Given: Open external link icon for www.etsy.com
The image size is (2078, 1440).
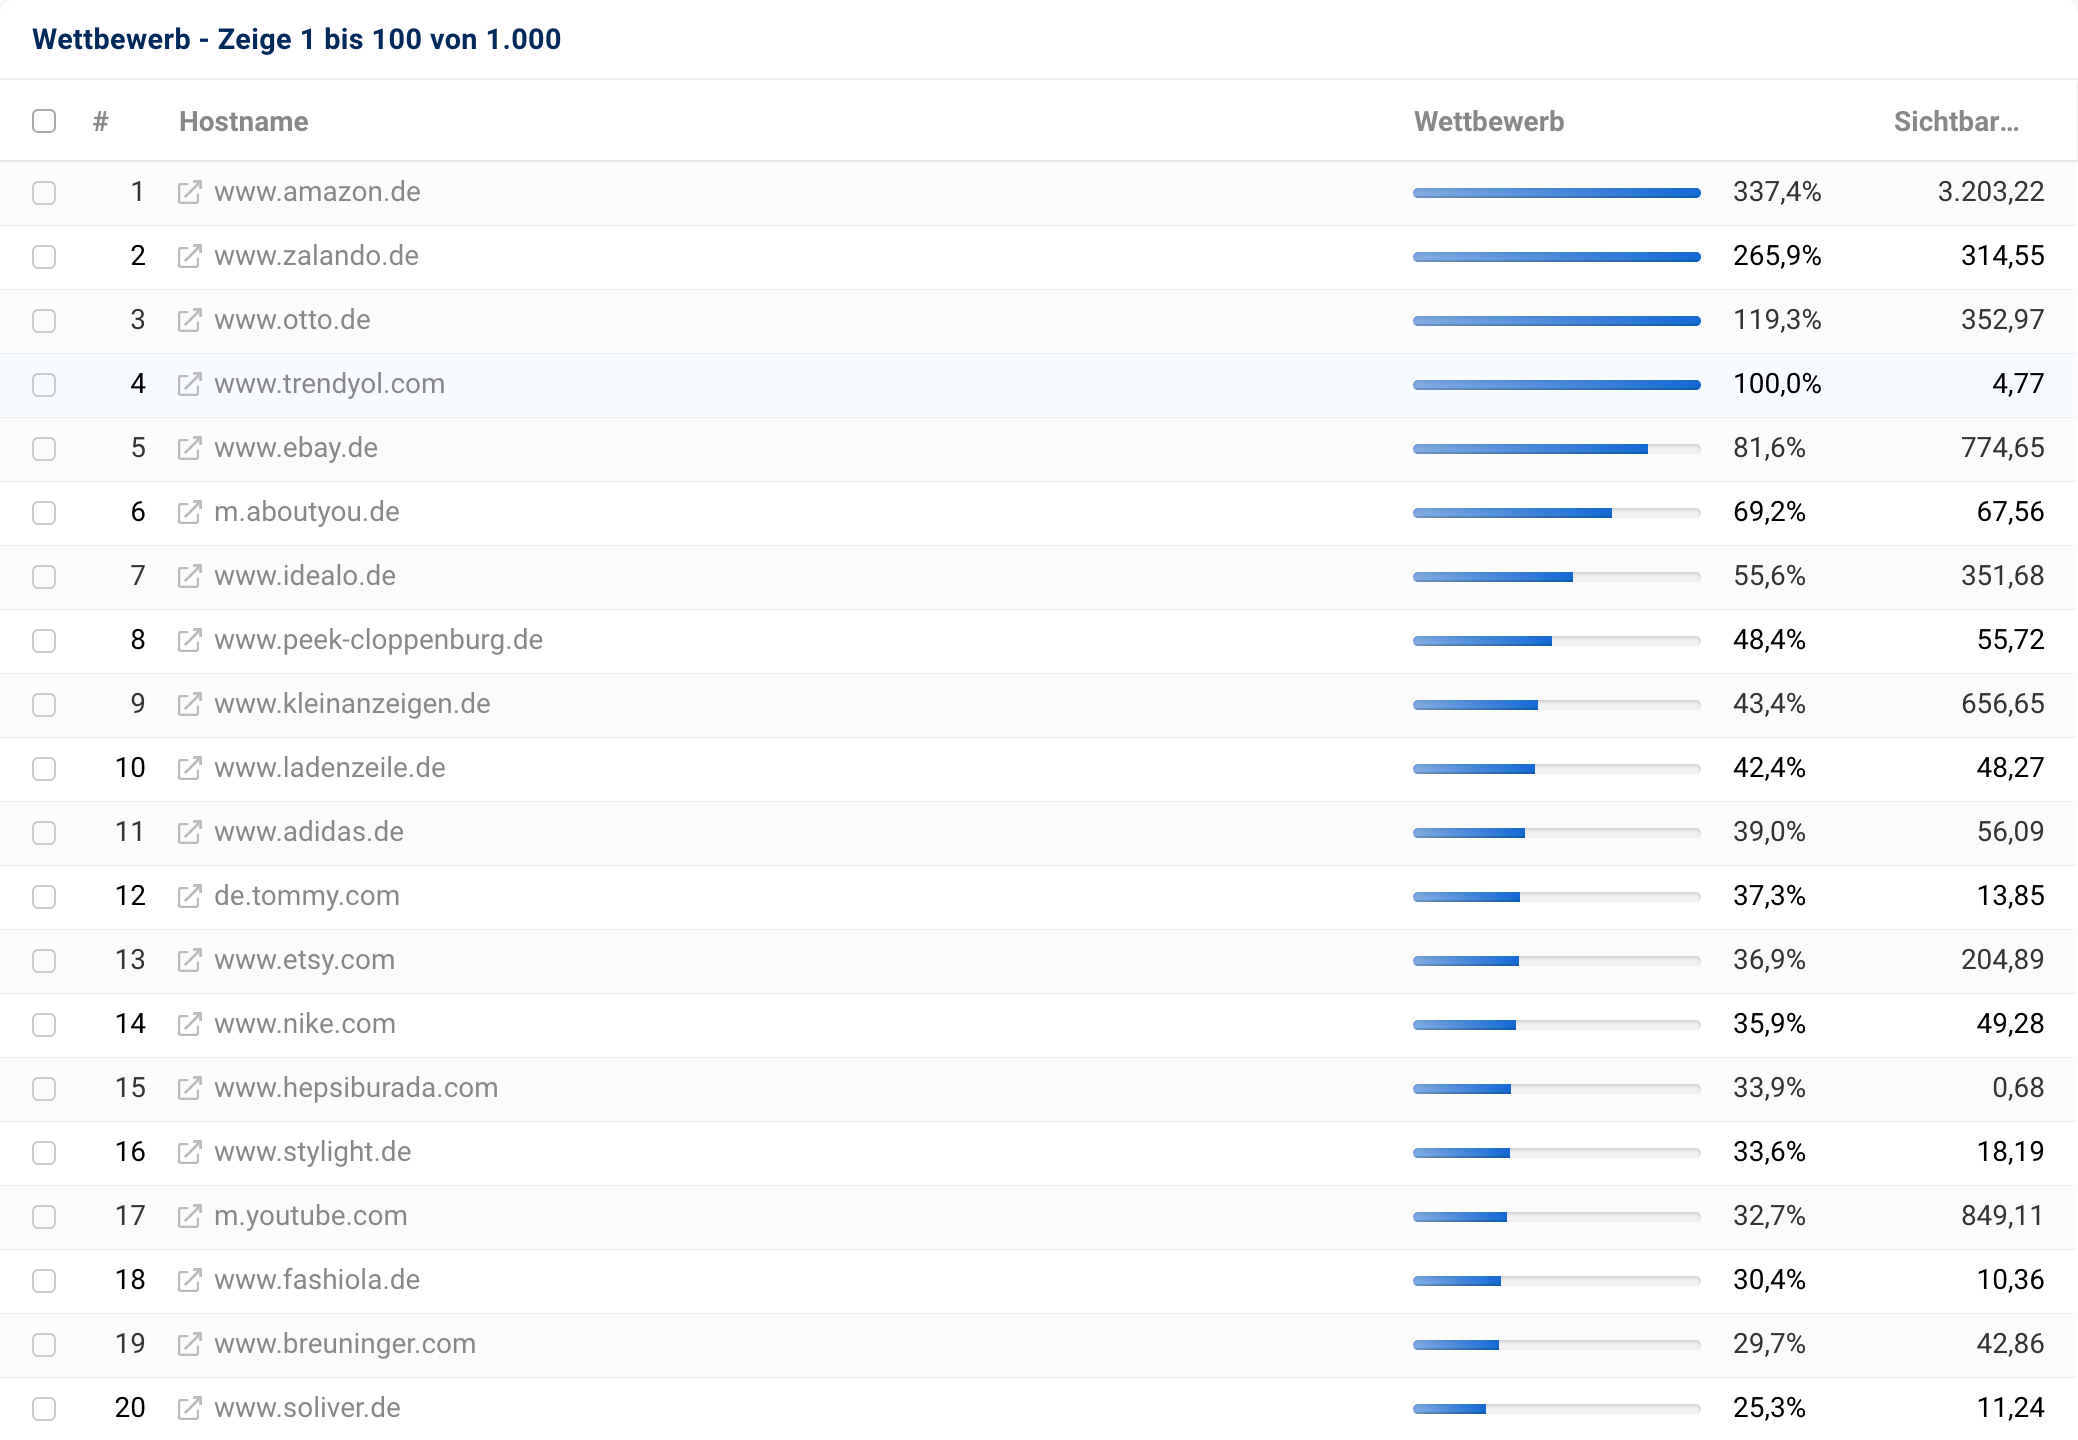Looking at the screenshot, I should click(189, 960).
